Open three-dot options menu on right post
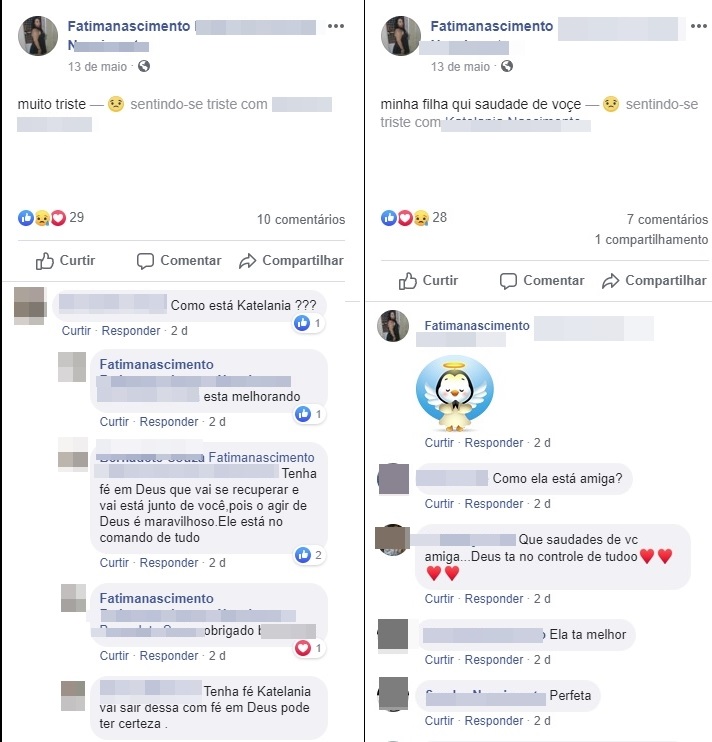712x742 pixels. [698, 26]
